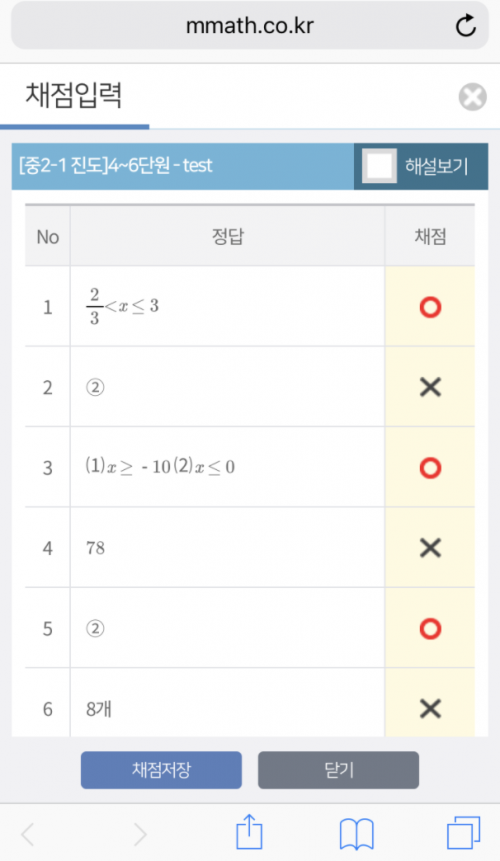This screenshot has width=500, height=861.
Task: Select the 채점입력 tab heading
Action: click(x=74, y=96)
